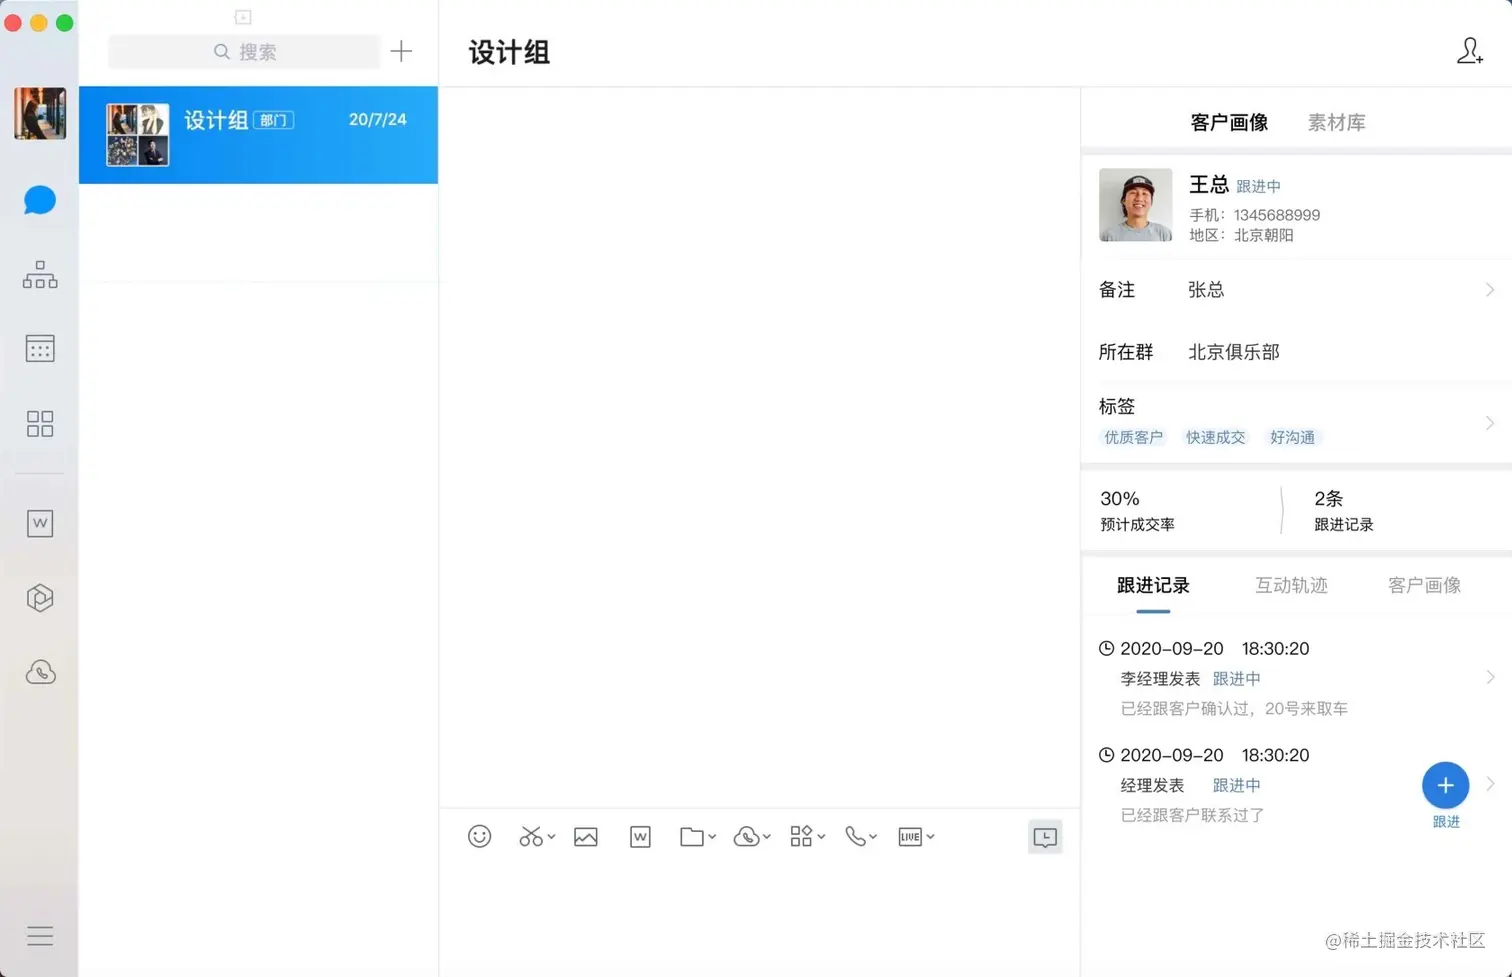Expand the 标签 section chevron
This screenshot has height=977, width=1512.
1489,422
